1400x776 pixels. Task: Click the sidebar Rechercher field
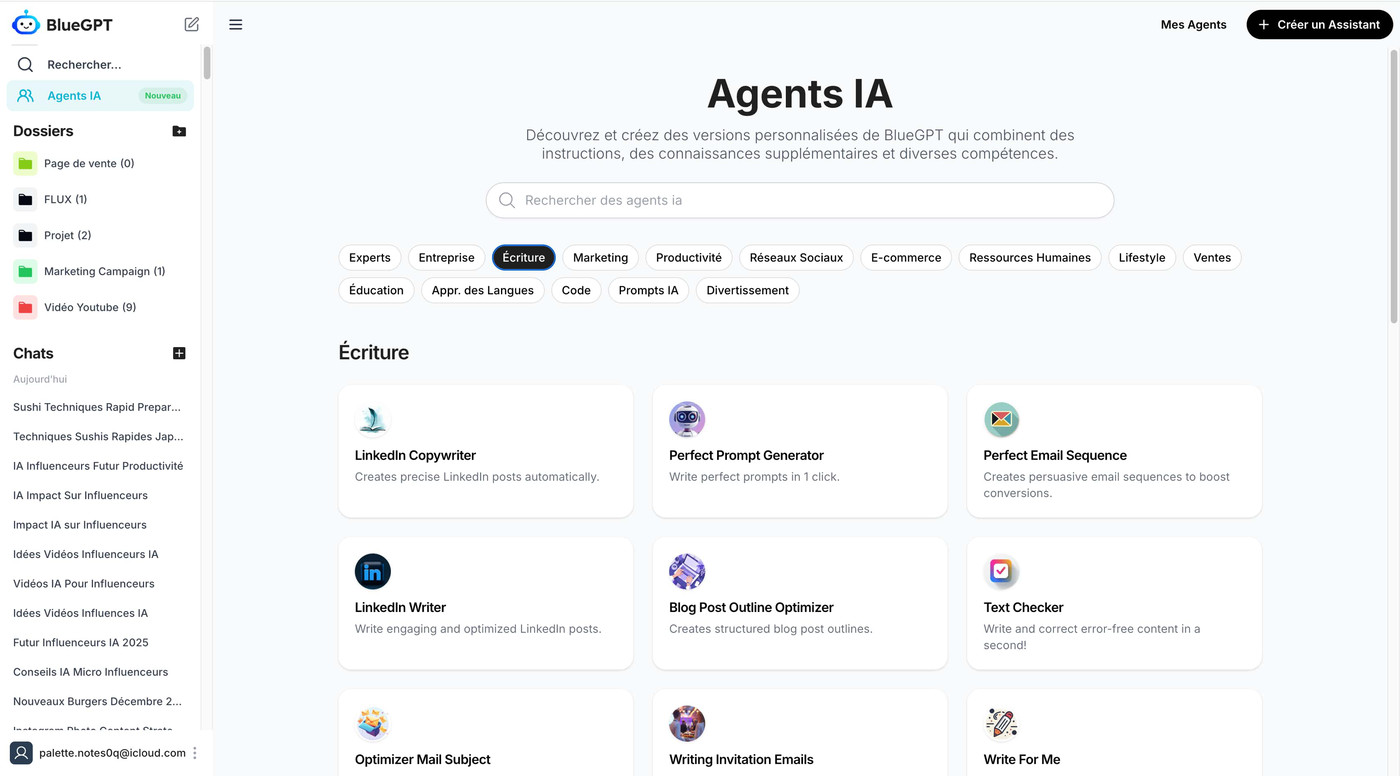(x=100, y=64)
